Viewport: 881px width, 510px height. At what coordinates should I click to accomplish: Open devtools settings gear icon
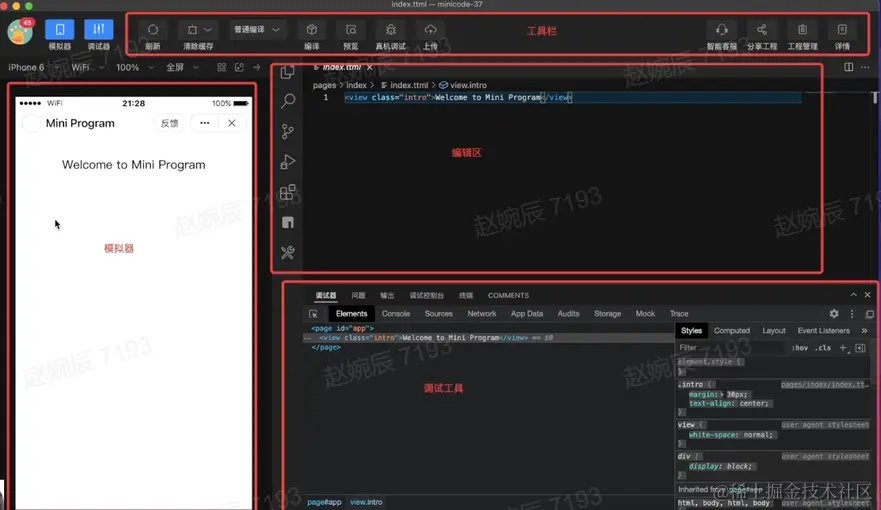pyautogui.click(x=834, y=314)
